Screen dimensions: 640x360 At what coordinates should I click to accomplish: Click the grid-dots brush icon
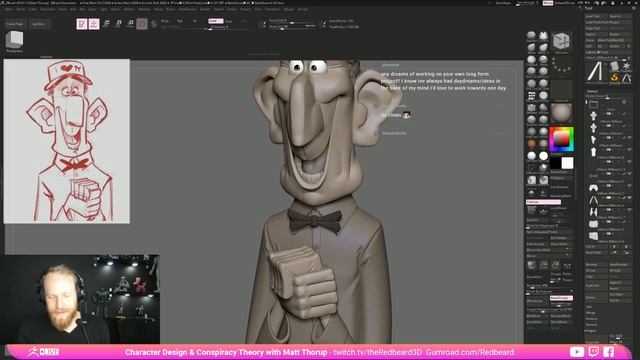tap(531, 96)
